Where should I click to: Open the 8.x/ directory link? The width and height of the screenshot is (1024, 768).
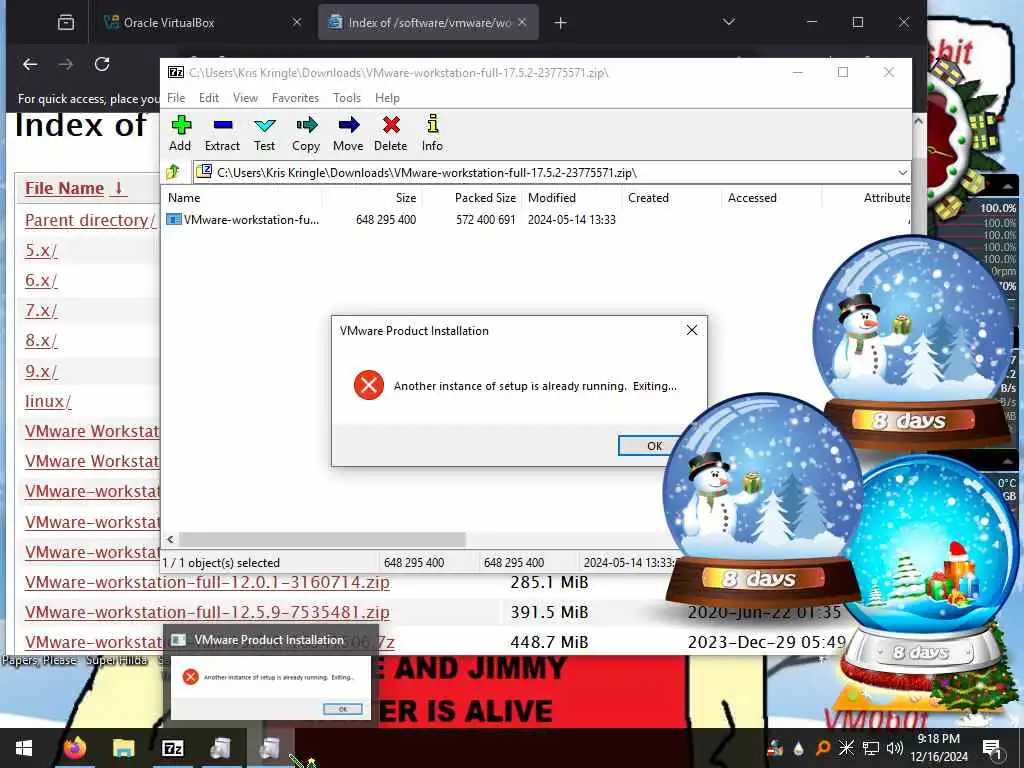pyautogui.click(x=41, y=340)
